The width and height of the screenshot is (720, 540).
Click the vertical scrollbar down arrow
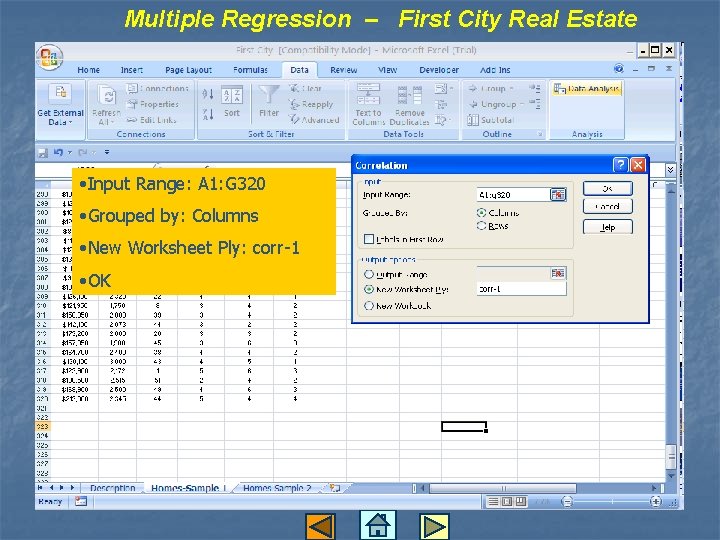click(671, 476)
